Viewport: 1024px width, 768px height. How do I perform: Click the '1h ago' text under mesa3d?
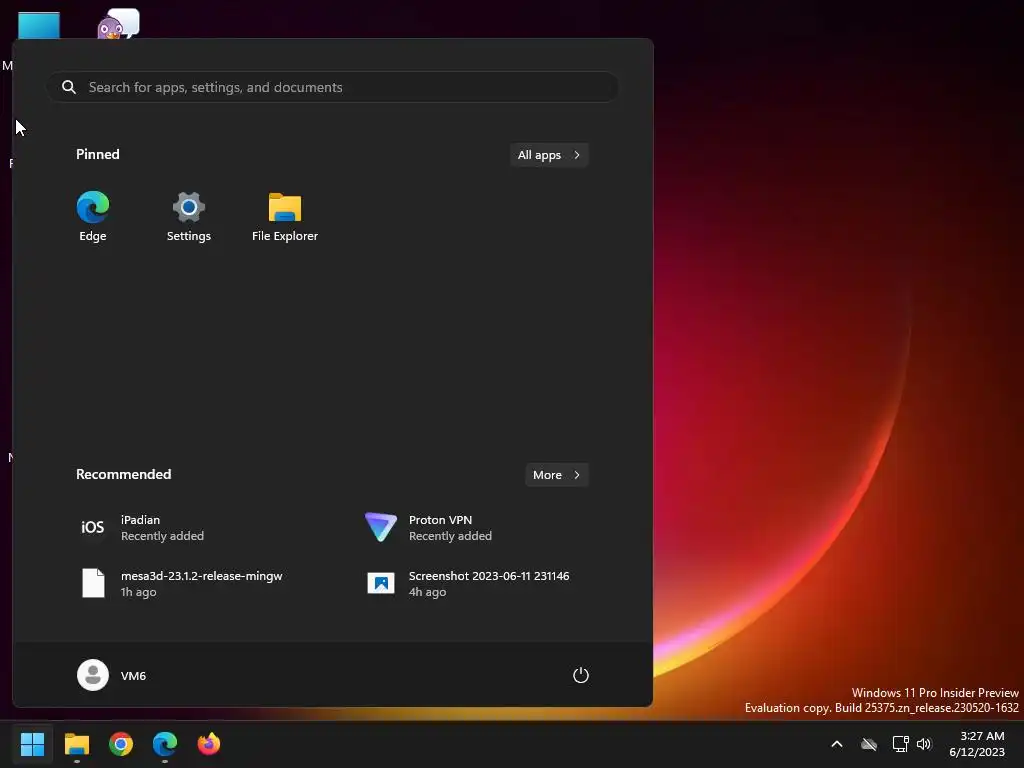(138, 592)
